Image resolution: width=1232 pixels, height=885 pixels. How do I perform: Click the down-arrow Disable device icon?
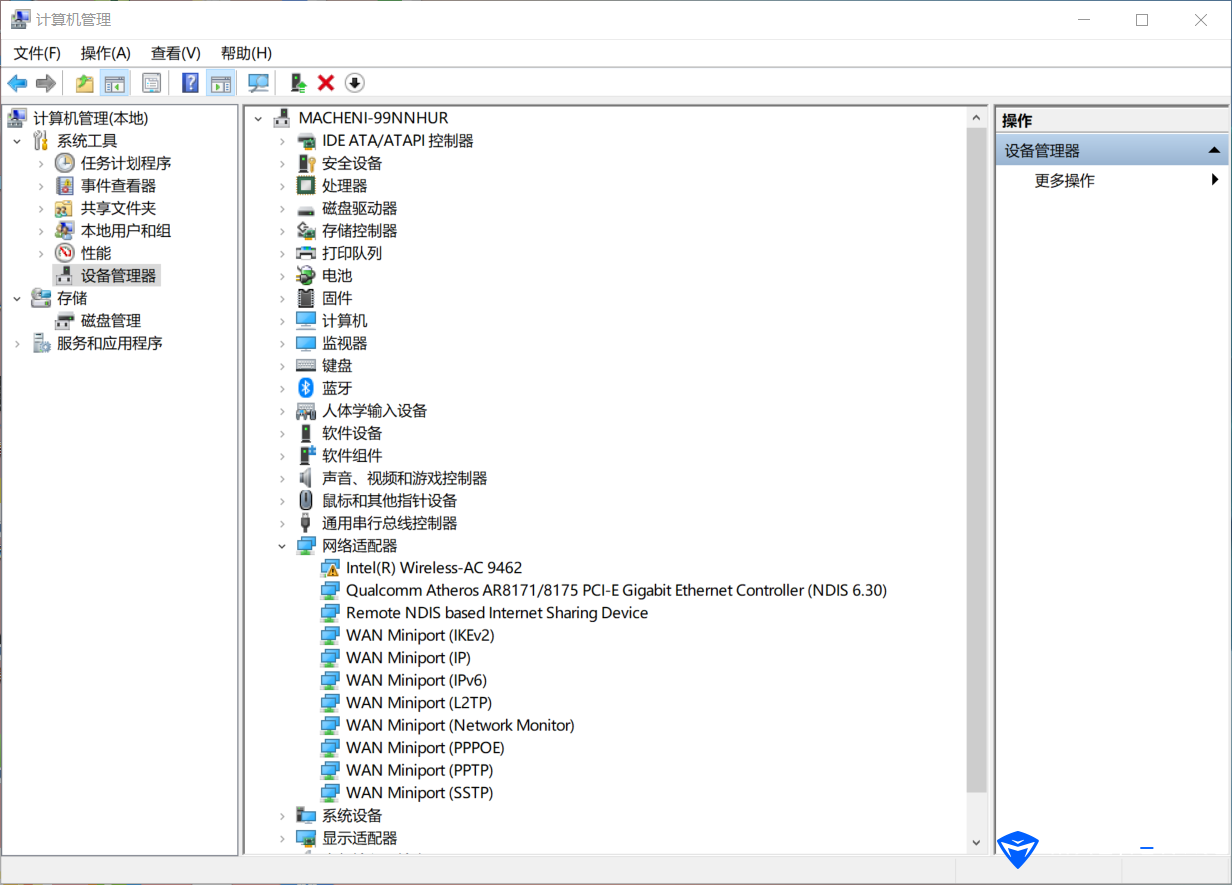354,83
